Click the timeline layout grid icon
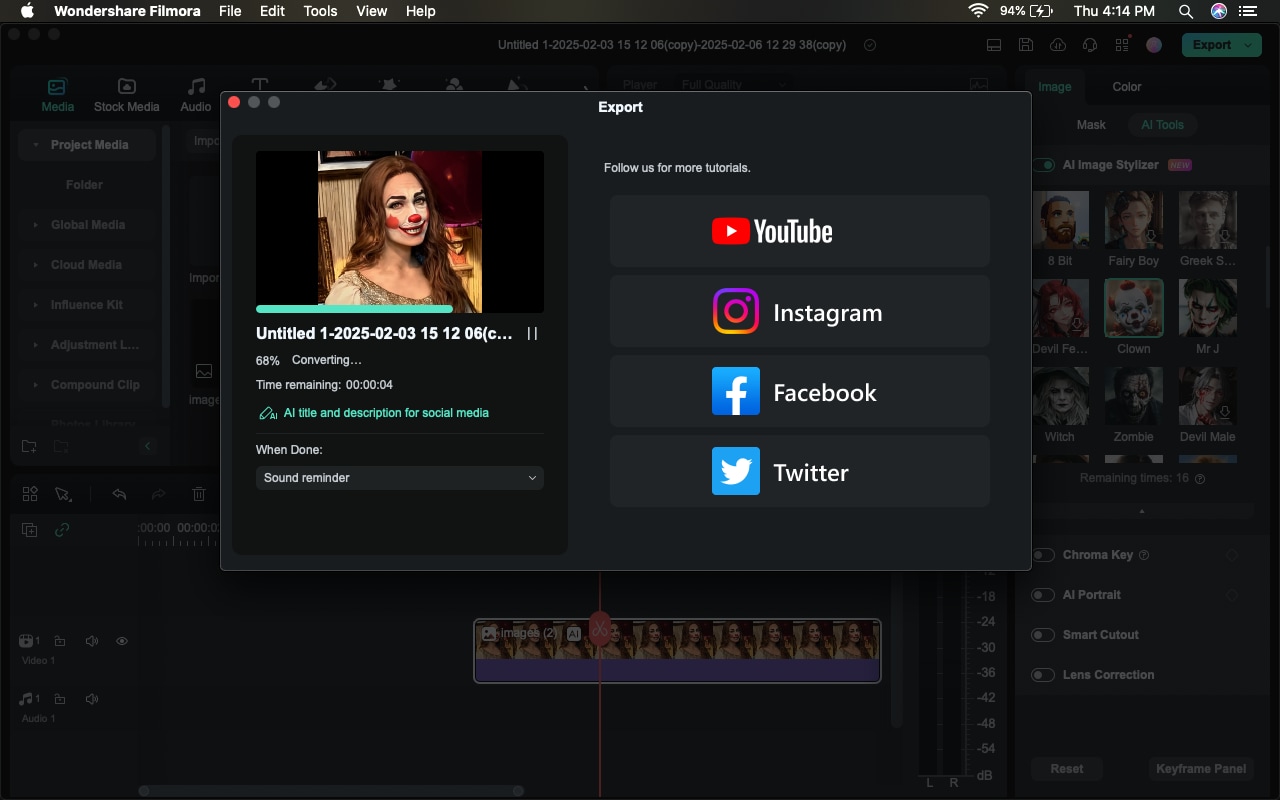This screenshot has height=800, width=1280. [x=30, y=494]
